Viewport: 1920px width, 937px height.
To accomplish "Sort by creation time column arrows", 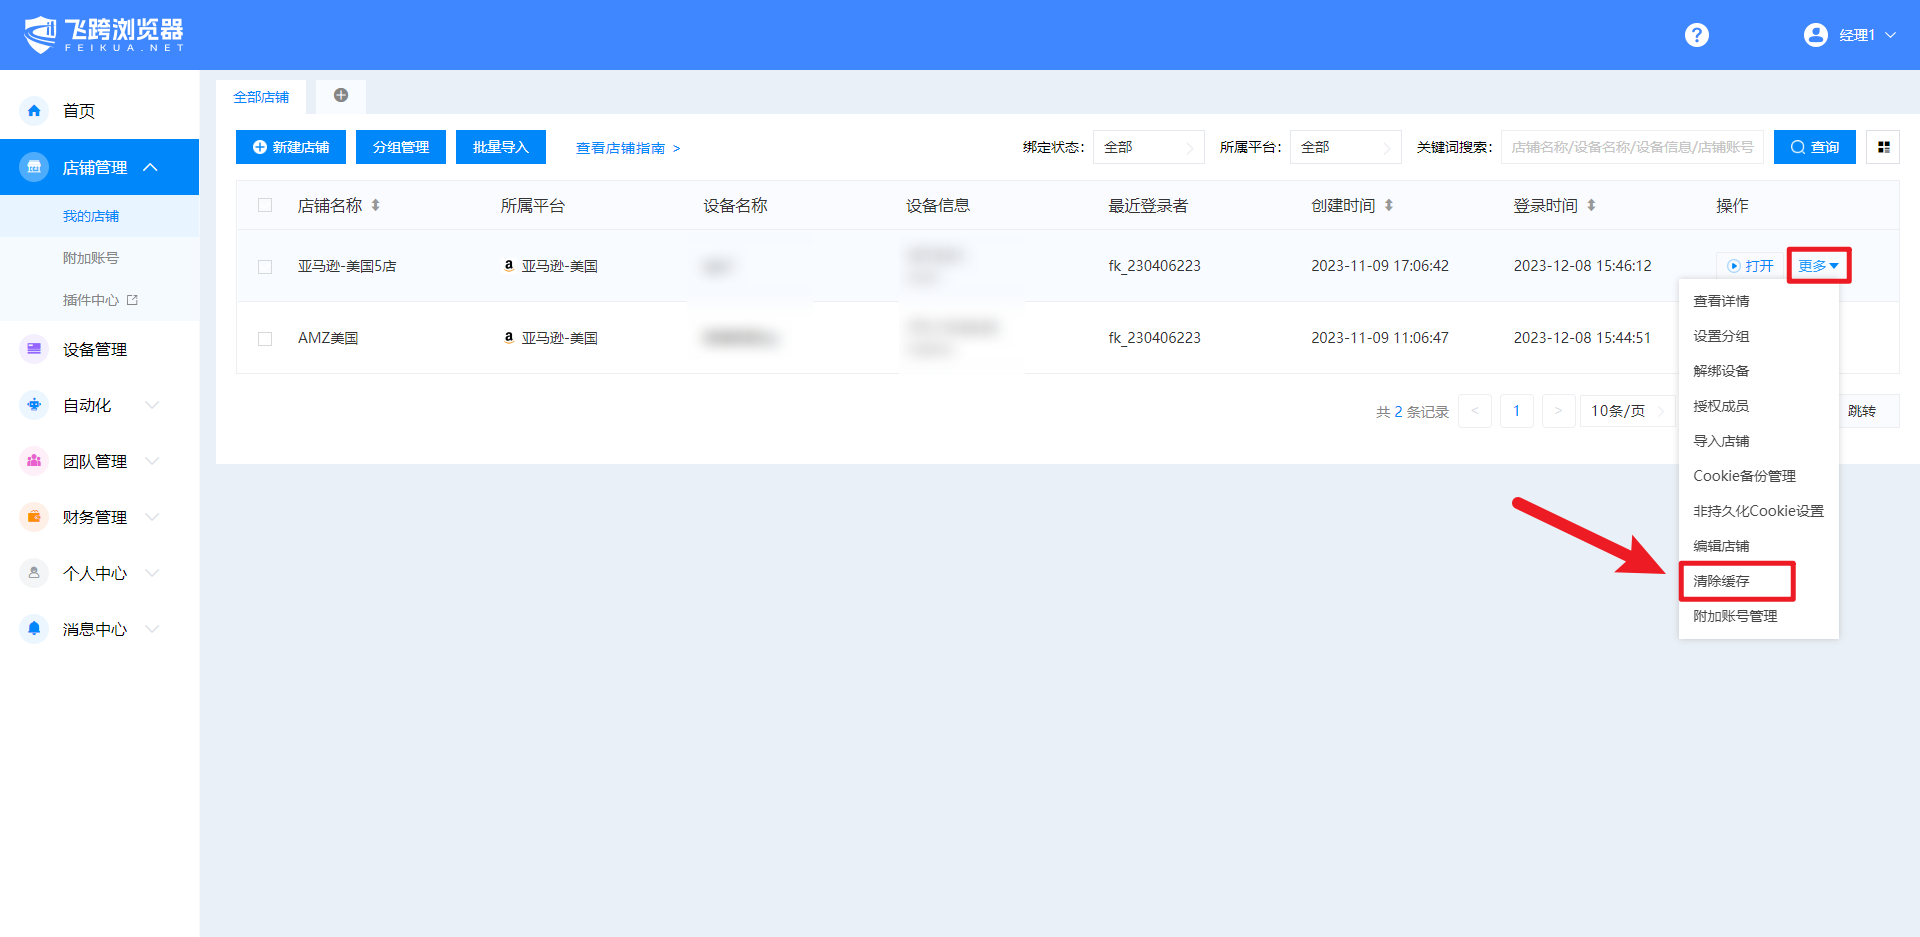I will click(1389, 205).
